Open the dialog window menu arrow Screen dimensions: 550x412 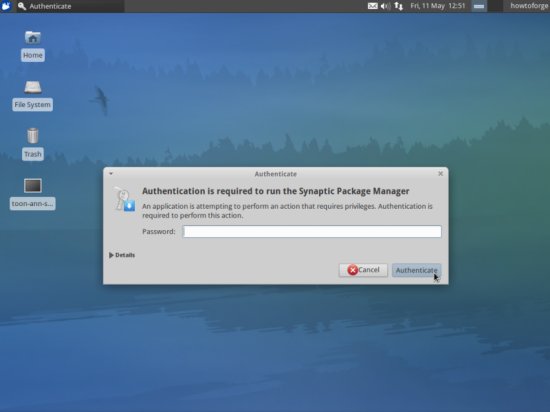click(x=111, y=174)
